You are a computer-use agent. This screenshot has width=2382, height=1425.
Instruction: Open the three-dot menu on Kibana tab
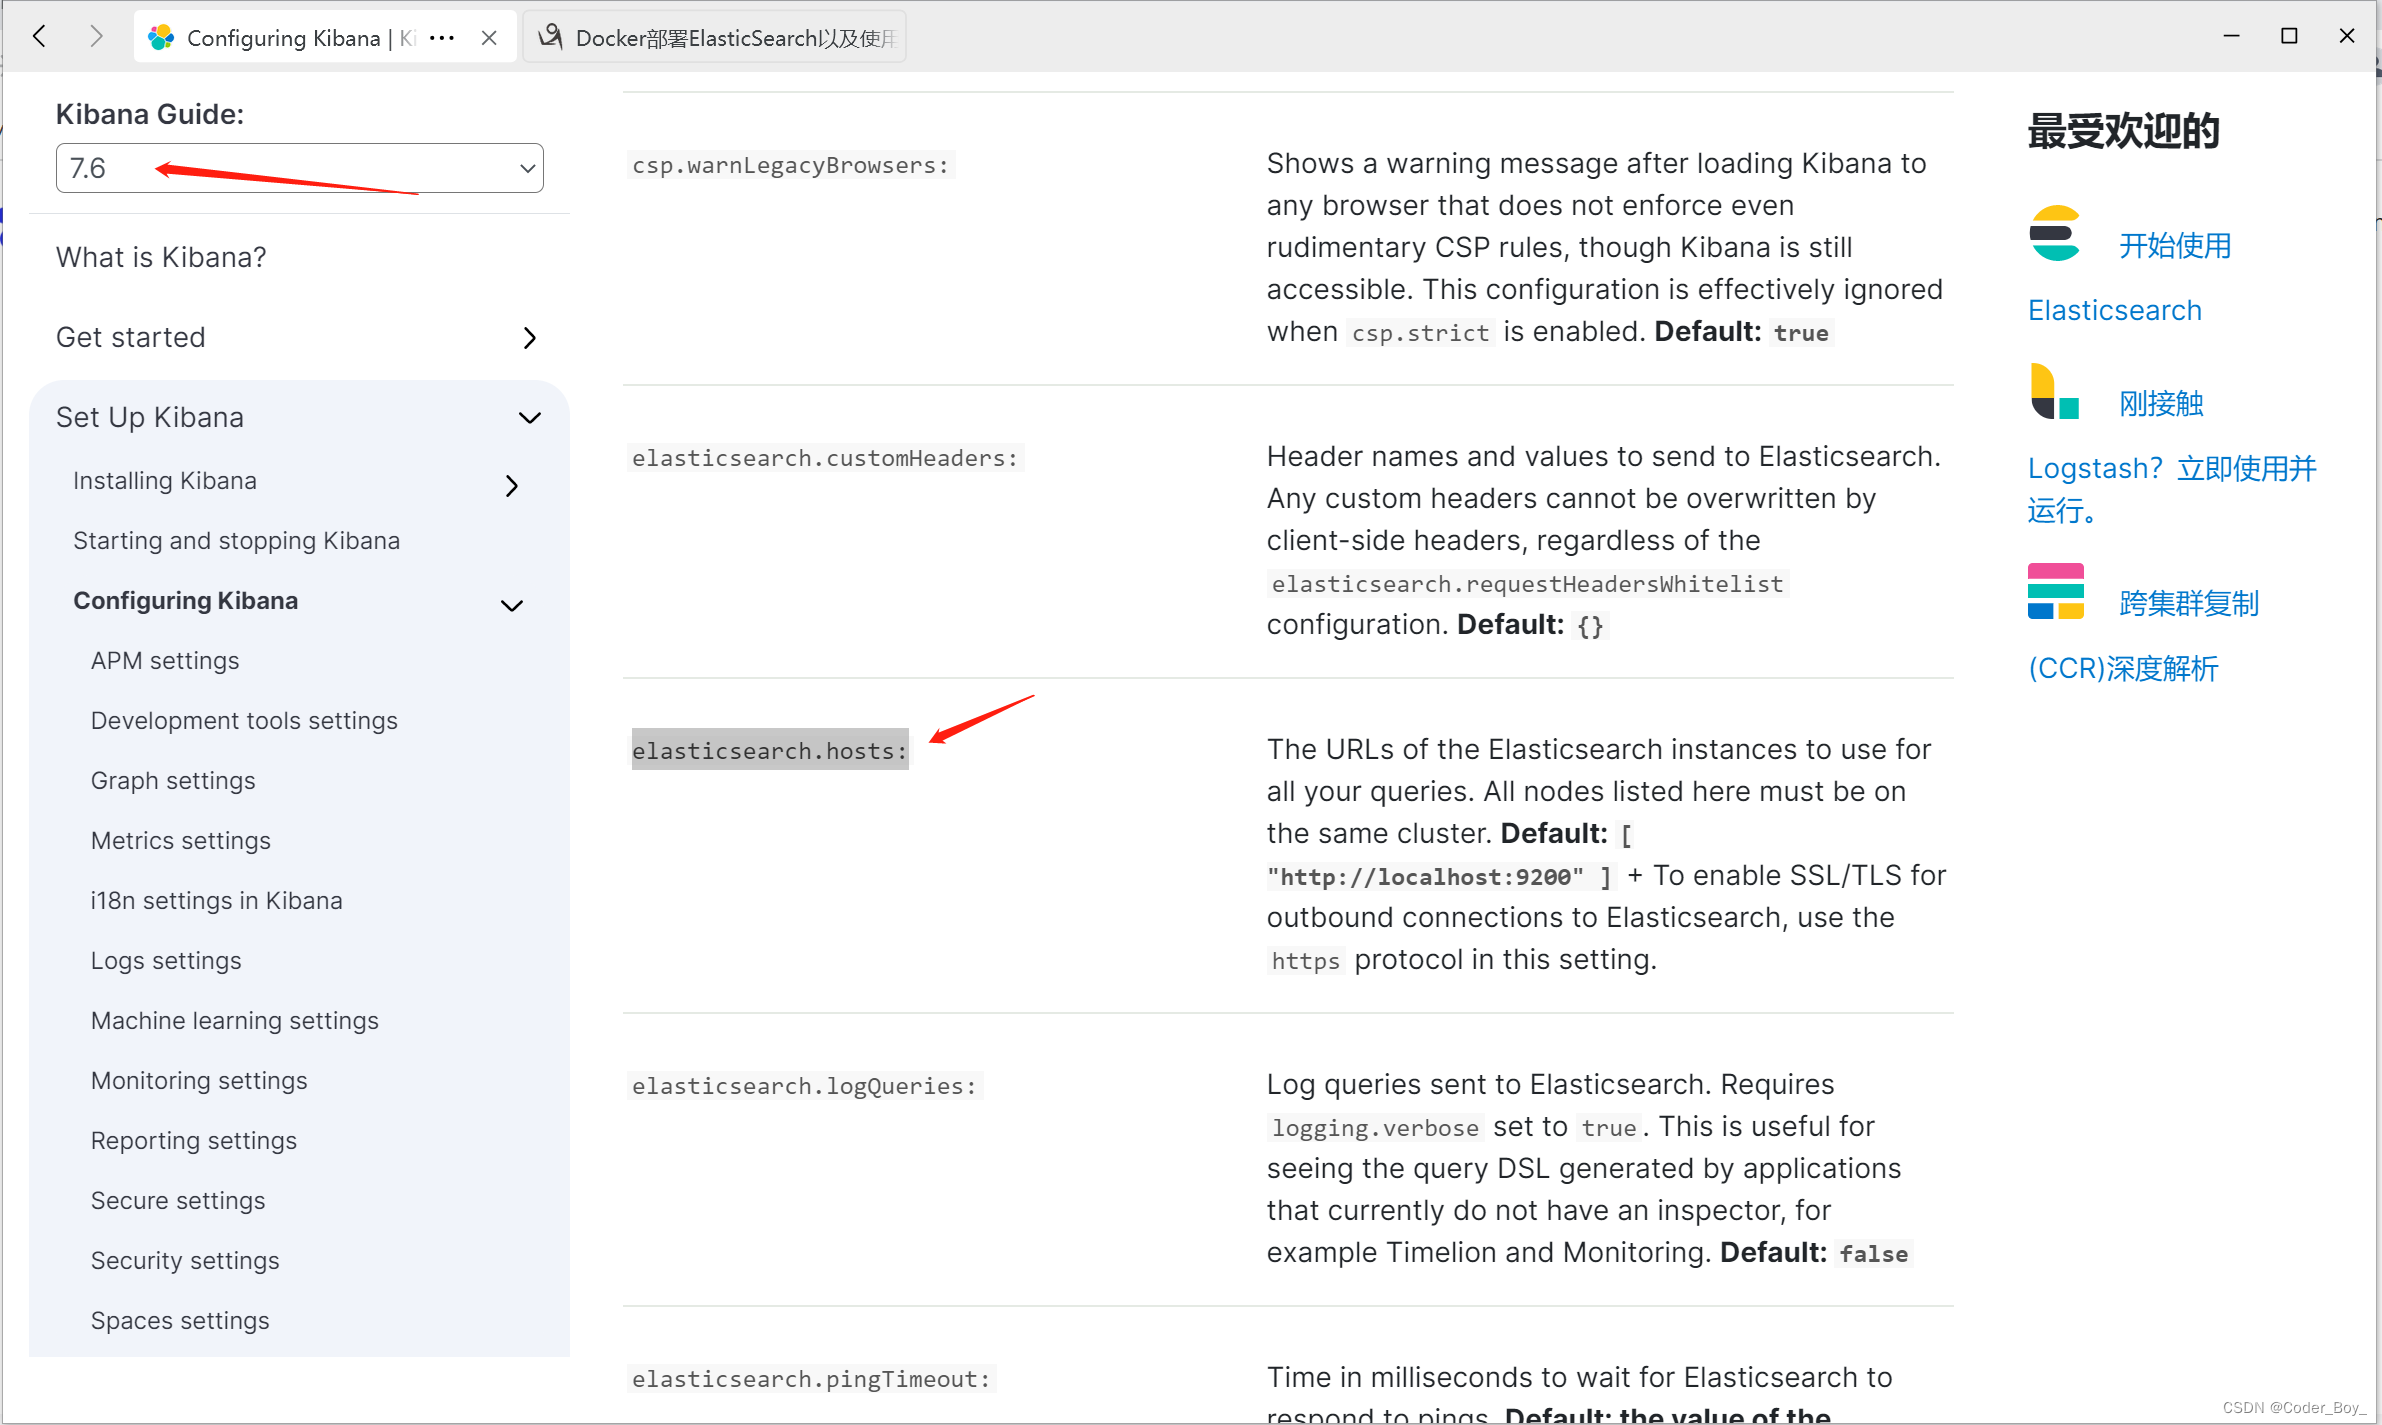tap(442, 38)
